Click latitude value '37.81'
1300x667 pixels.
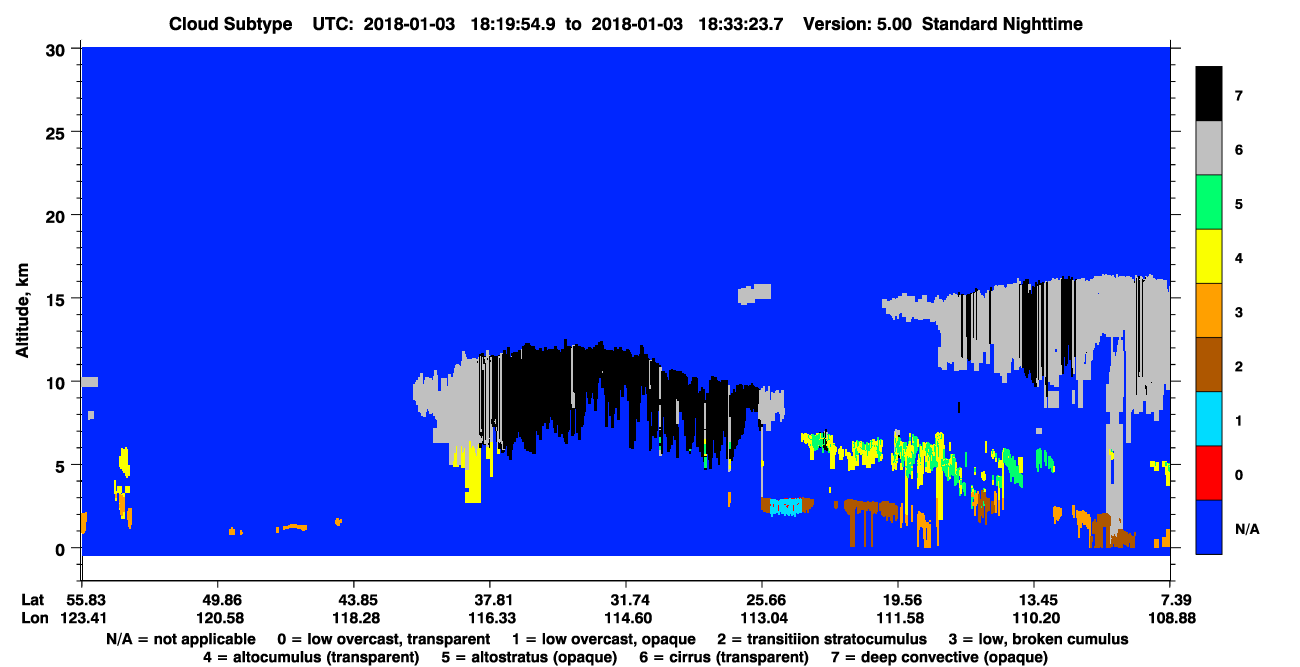[490, 599]
